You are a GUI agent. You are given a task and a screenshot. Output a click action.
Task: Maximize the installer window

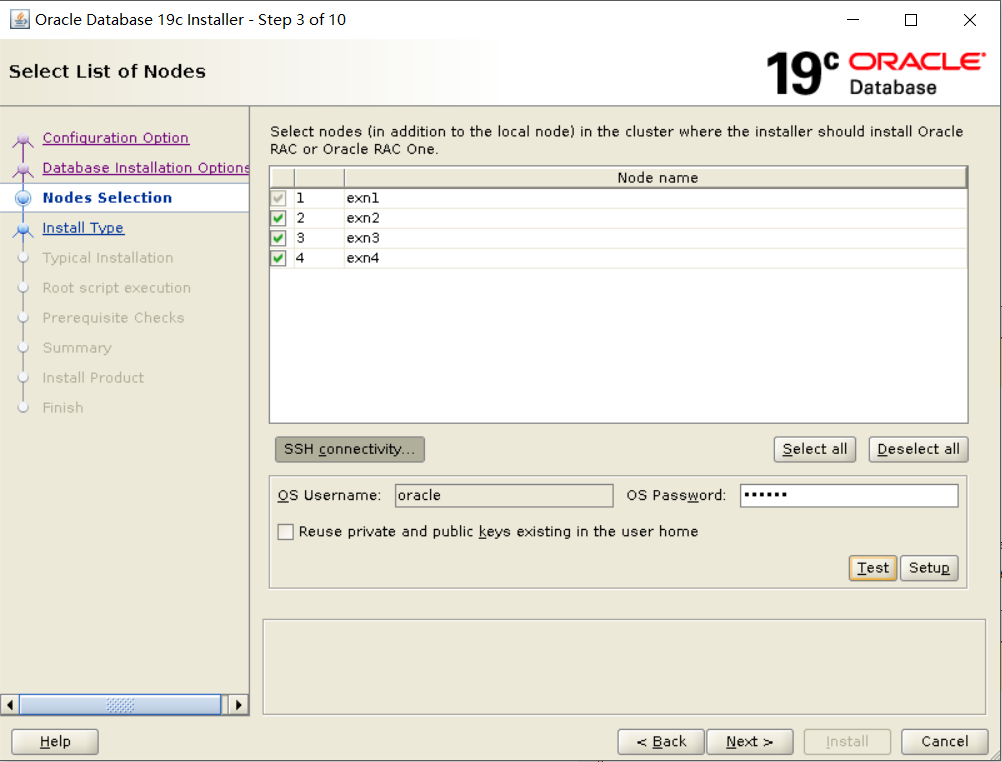pyautogui.click(x=911, y=20)
